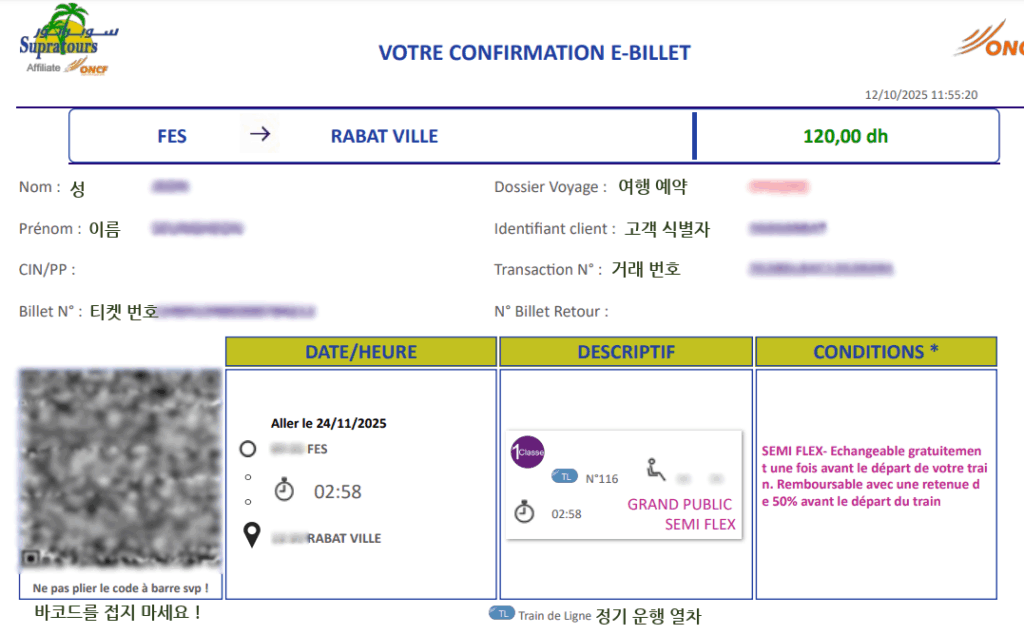Click the VOTRE CONFIRMATION E-BILLET title
Screen dimensions: 1024x635
click(x=534, y=53)
